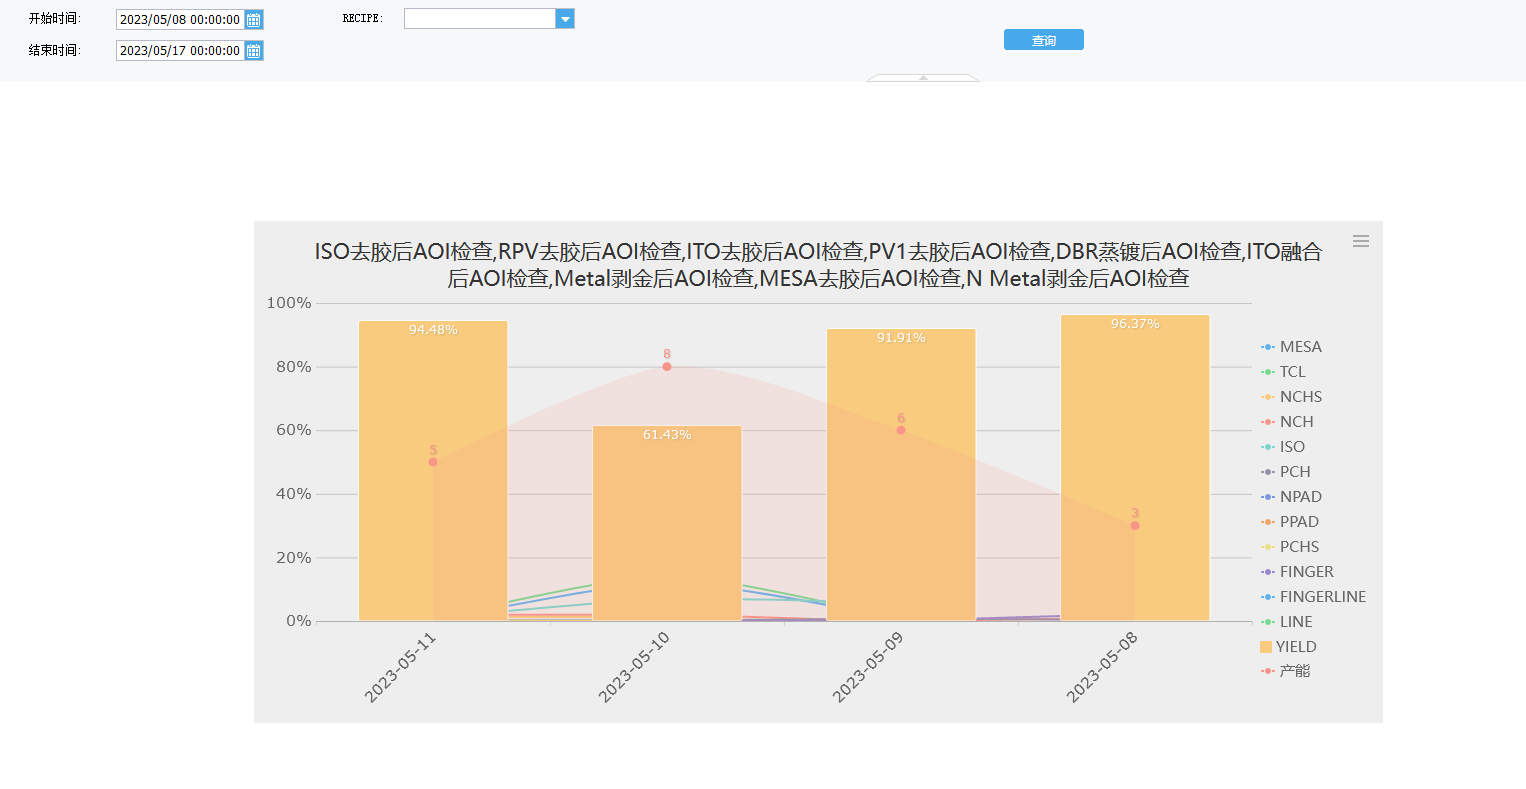Toggle the NCHS series in legend
Image resolution: width=1526 pixels, height=789 pixels.
(1292, 397)
